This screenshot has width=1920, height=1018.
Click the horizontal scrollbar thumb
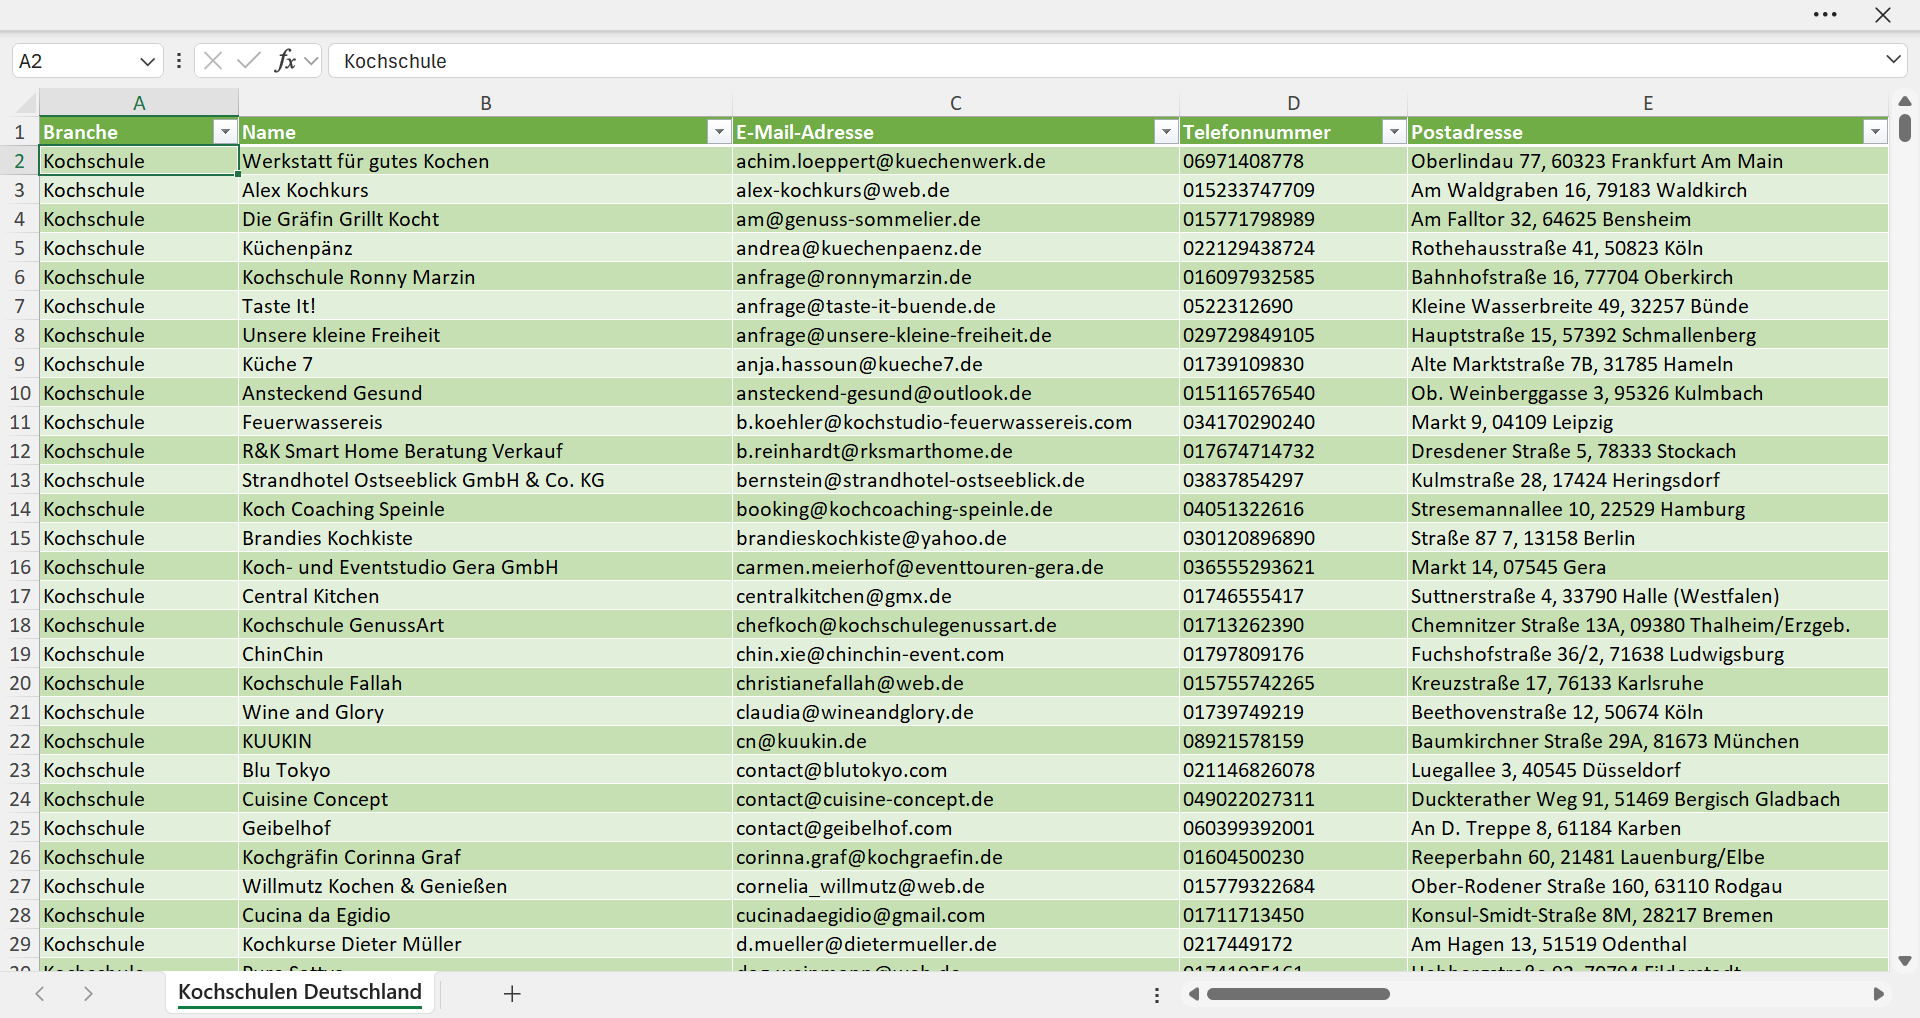click(1298, 994)
